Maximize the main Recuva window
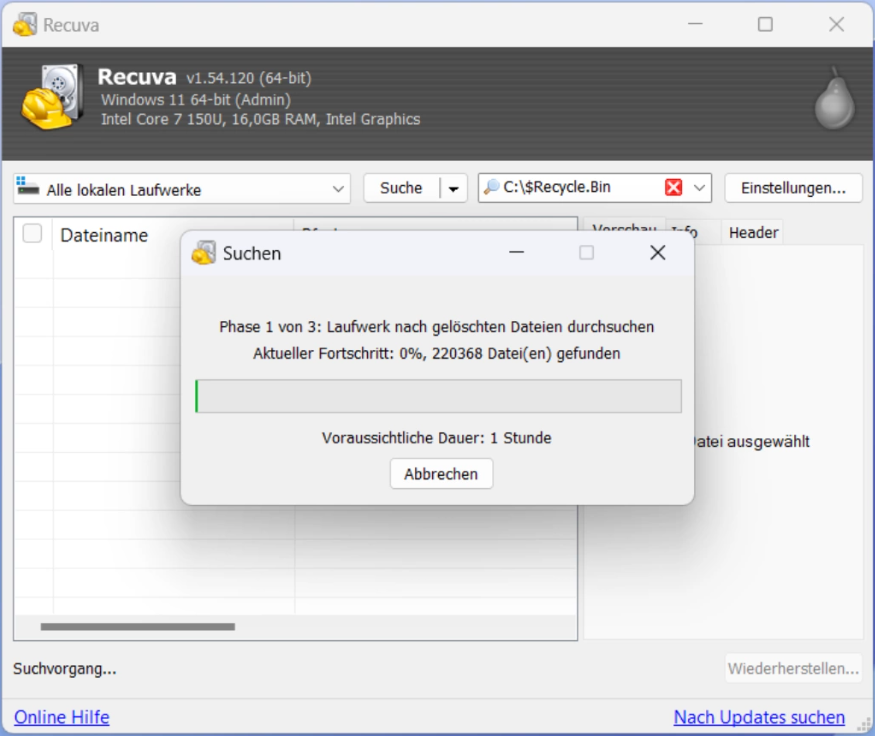This screenshot has width=875, height=736. [765, 24]
